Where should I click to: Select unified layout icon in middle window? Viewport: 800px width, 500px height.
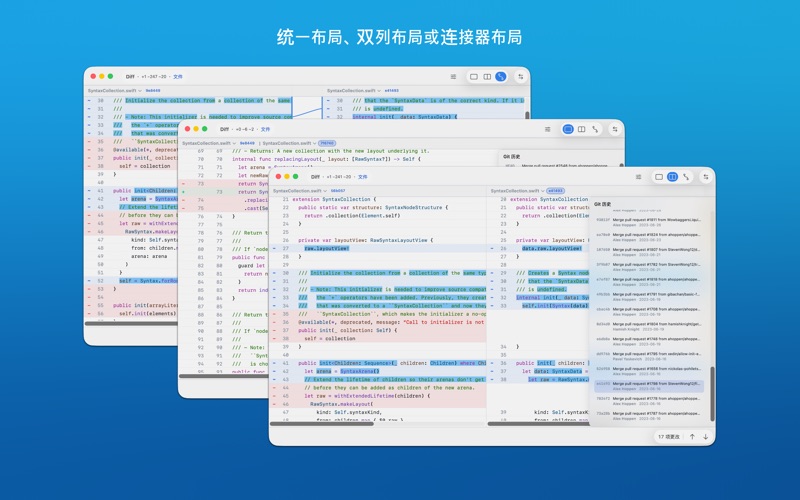pos(568,130)
